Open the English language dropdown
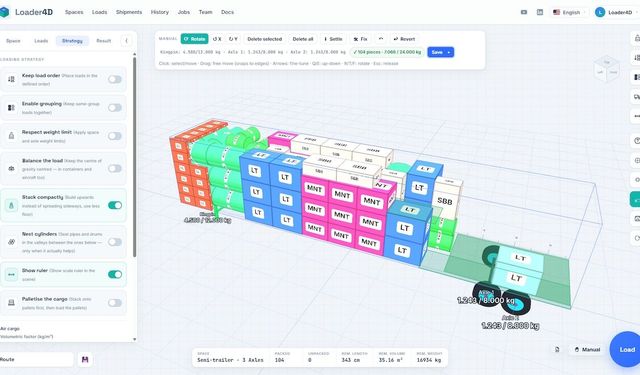640x375 pixels. (569, 12)
